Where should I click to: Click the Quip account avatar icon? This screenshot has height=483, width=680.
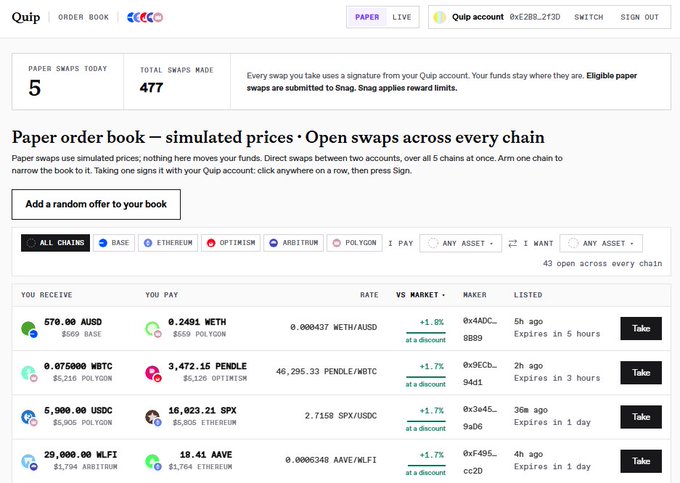point(439,17)
